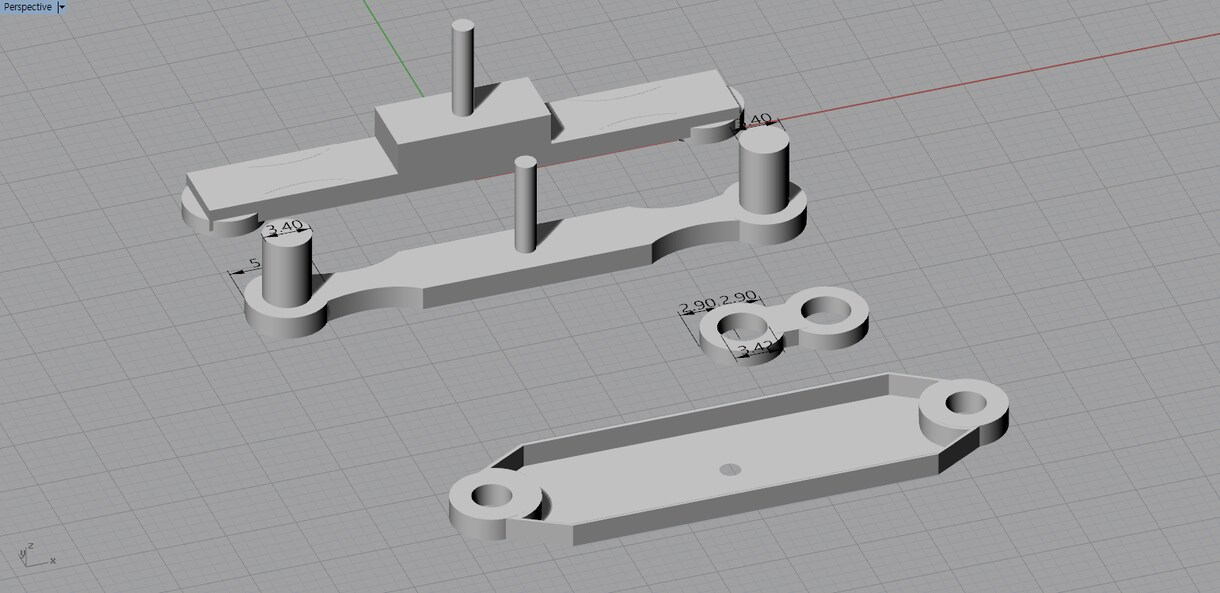Screen dimensions: 1220x593
Task: Pick the thin pin on the curved link bar
Action: pyautogui.click(x=525, y=203)
